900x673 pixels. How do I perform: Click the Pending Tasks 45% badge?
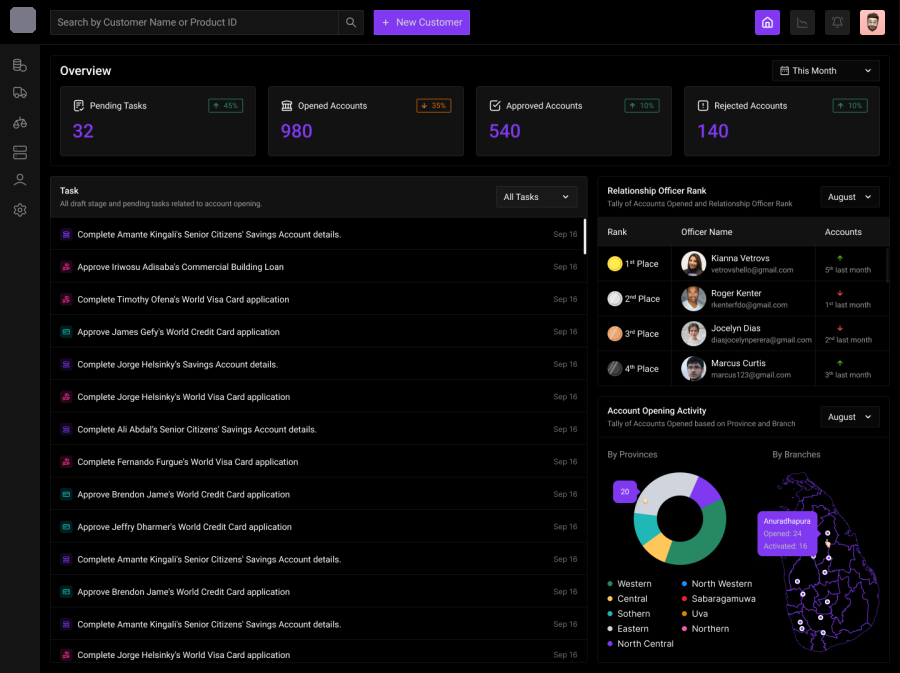click(x=226, y=106)
